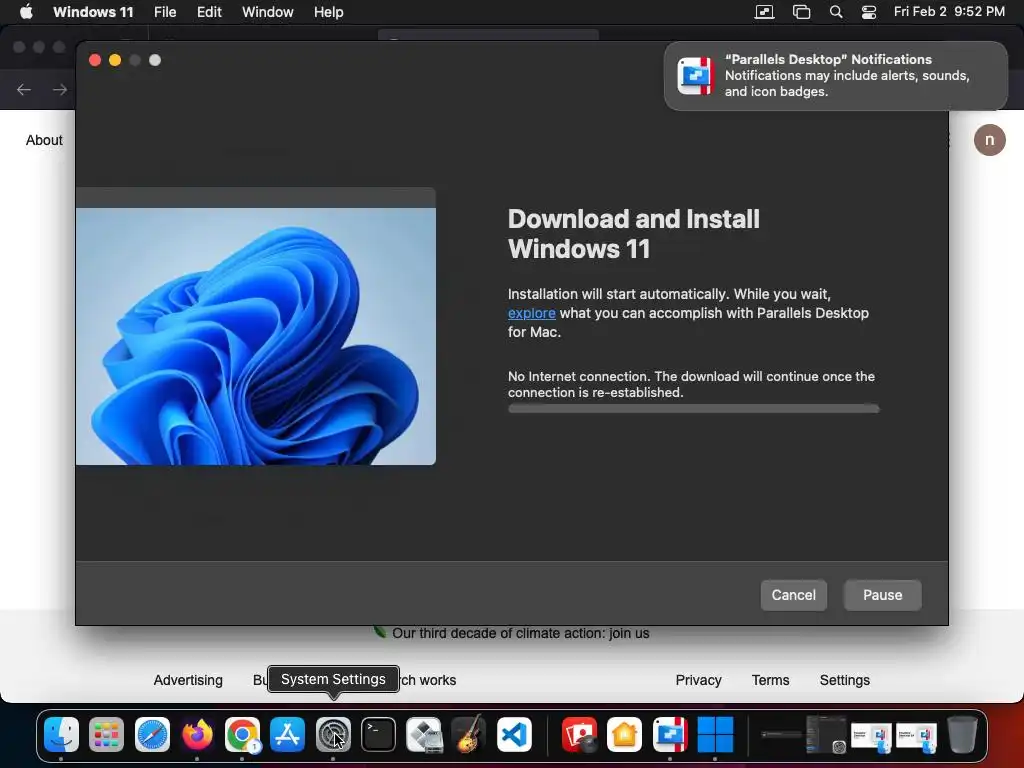Launch Photo Booth from the Dock
This screenshot has width=1024, height=768.
point(579,734)
